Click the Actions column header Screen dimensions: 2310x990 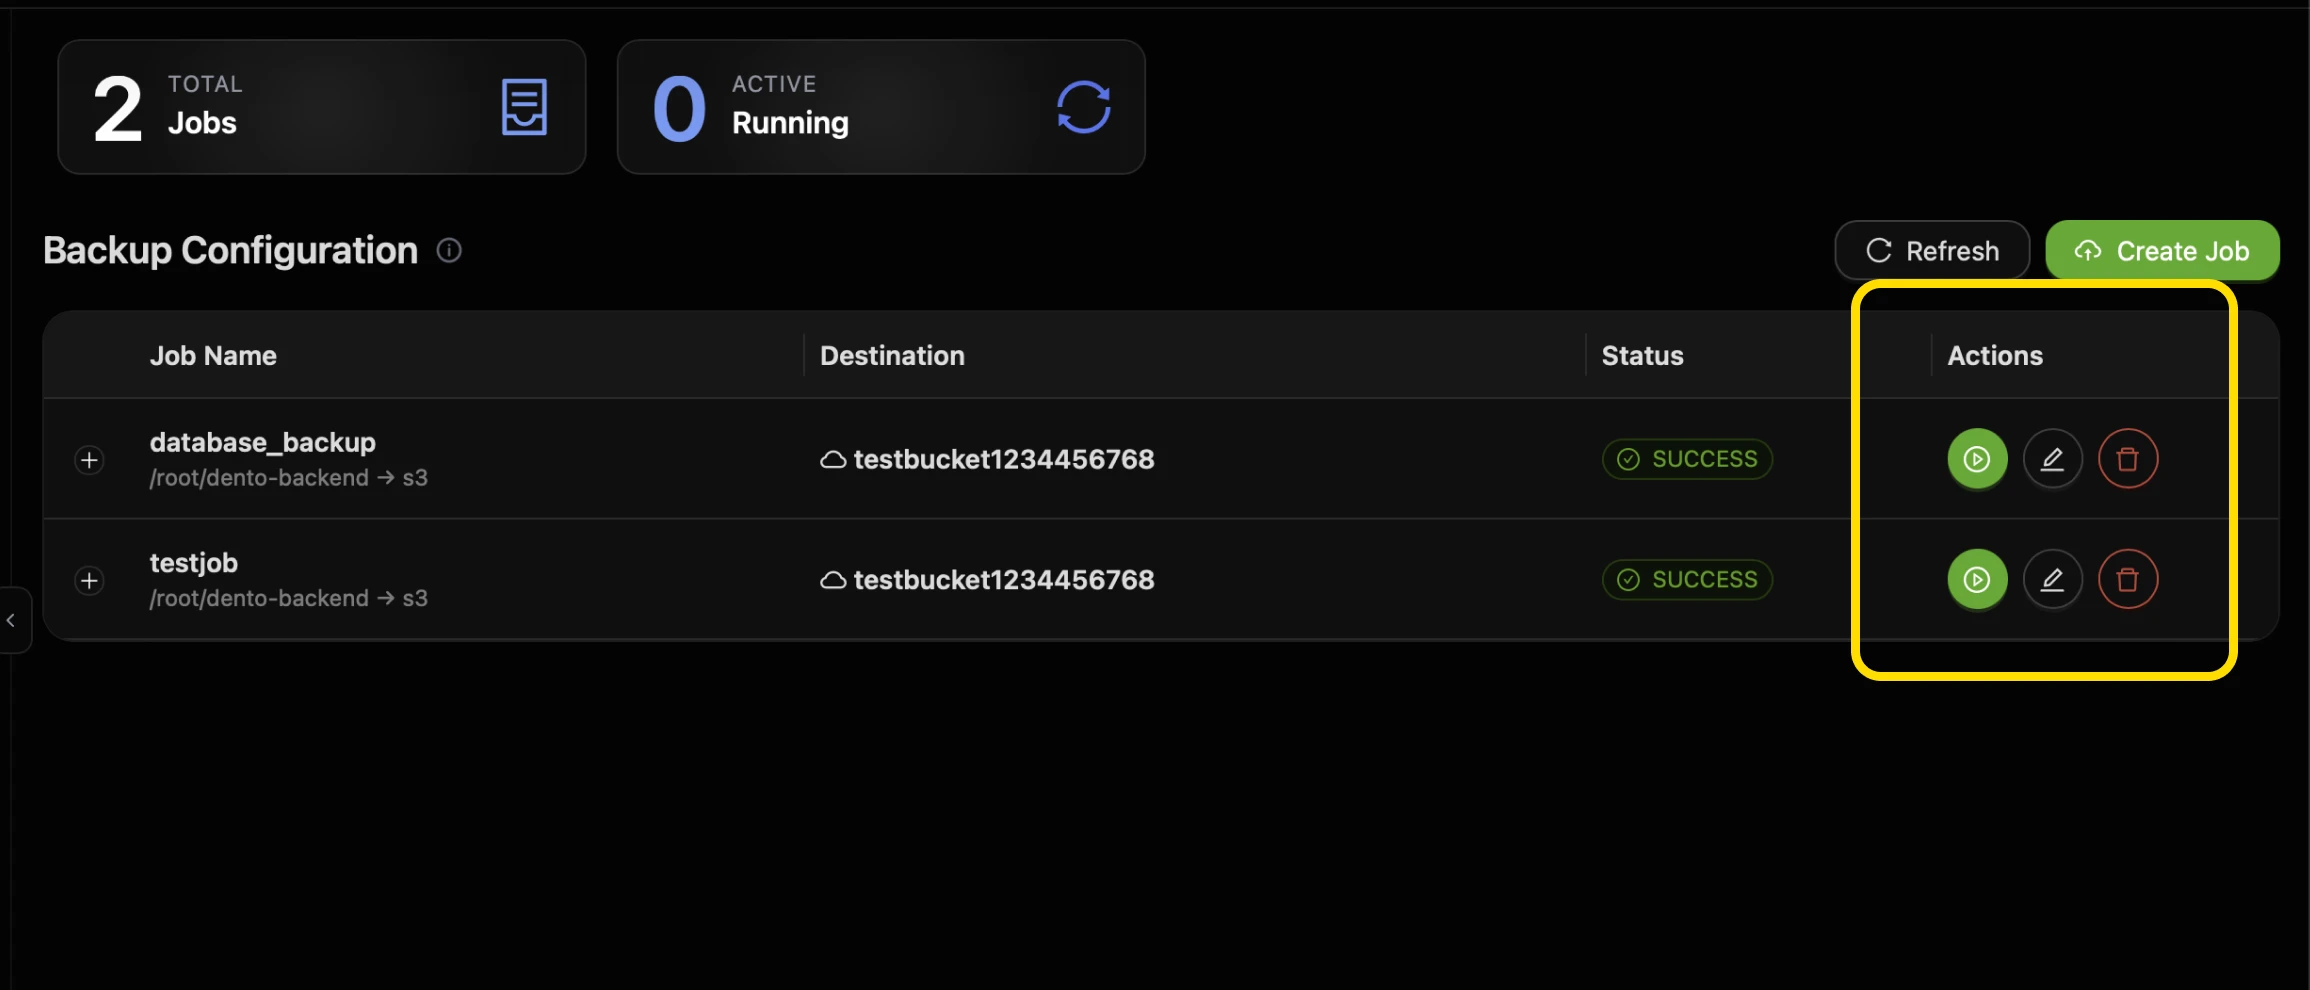coord(1995,356)
